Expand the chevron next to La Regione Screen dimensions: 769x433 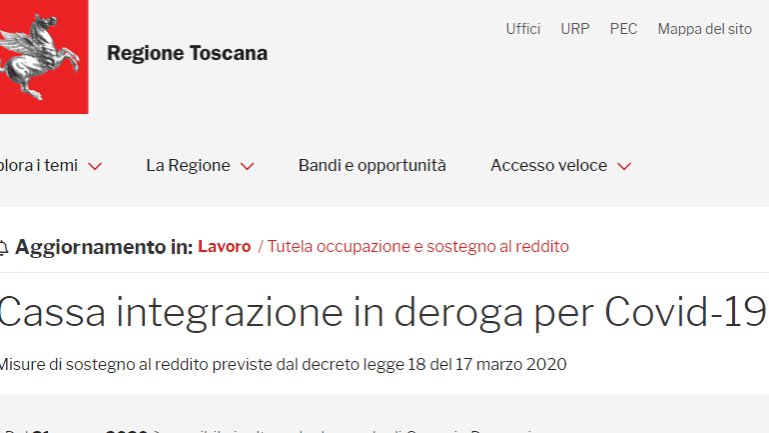[x=247, y=167]
